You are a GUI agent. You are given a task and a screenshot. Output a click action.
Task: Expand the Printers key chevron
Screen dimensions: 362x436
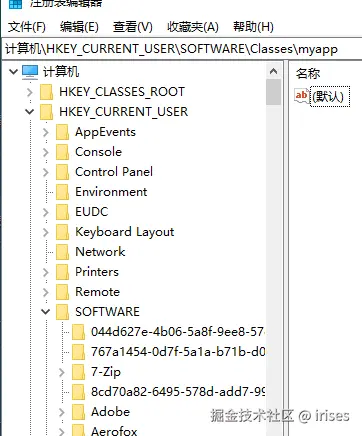click(46, 272)
